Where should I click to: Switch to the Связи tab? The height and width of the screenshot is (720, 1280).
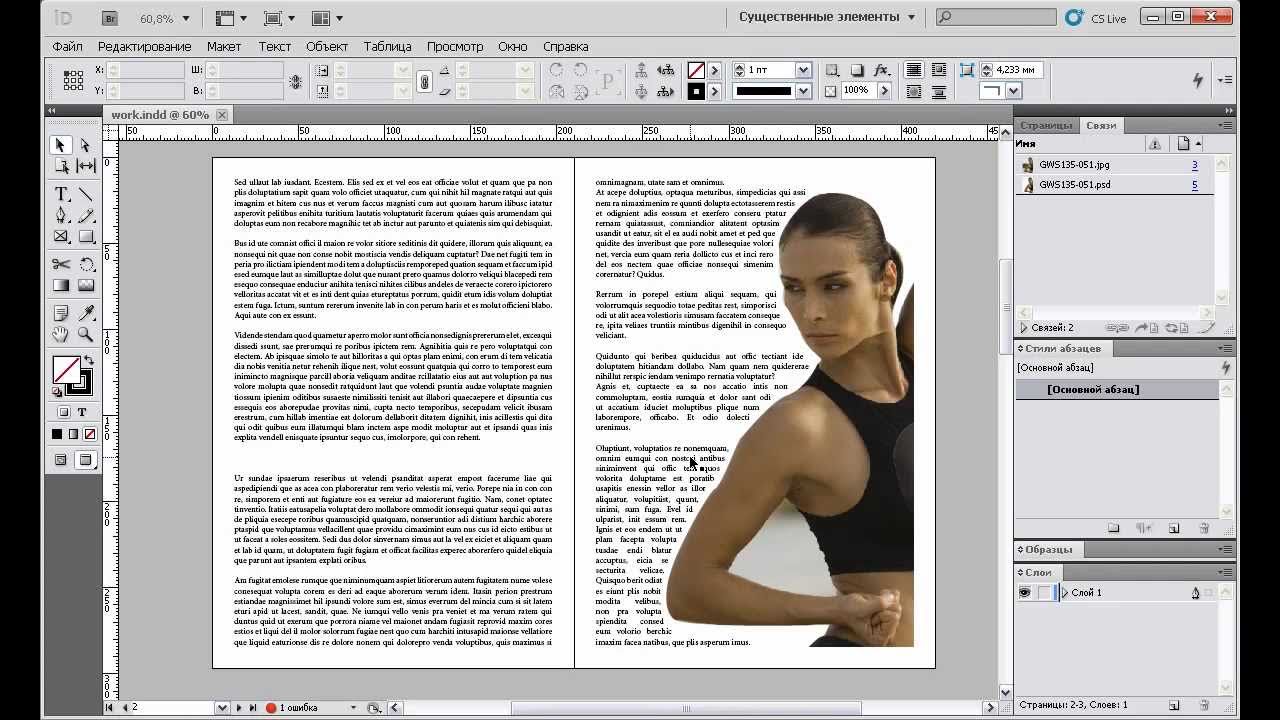point(1101,125)
